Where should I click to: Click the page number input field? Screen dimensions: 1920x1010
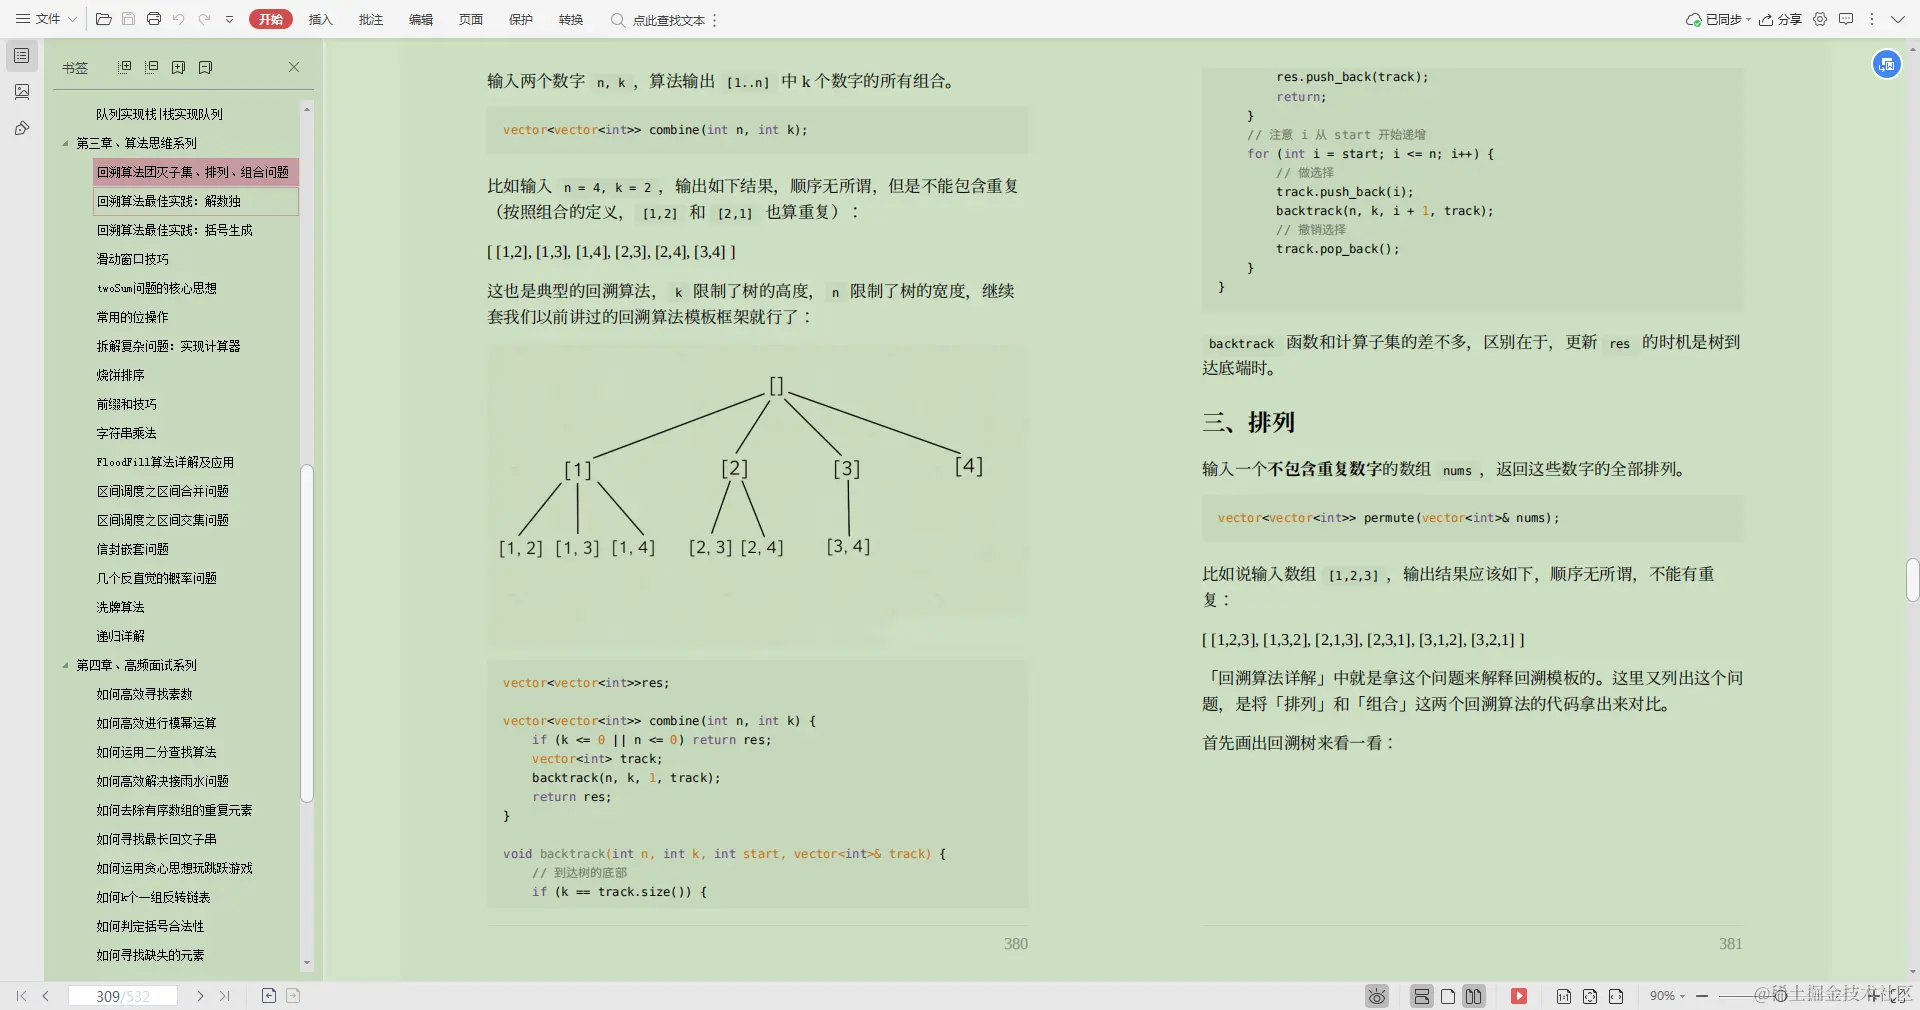(x=123, y=996)
